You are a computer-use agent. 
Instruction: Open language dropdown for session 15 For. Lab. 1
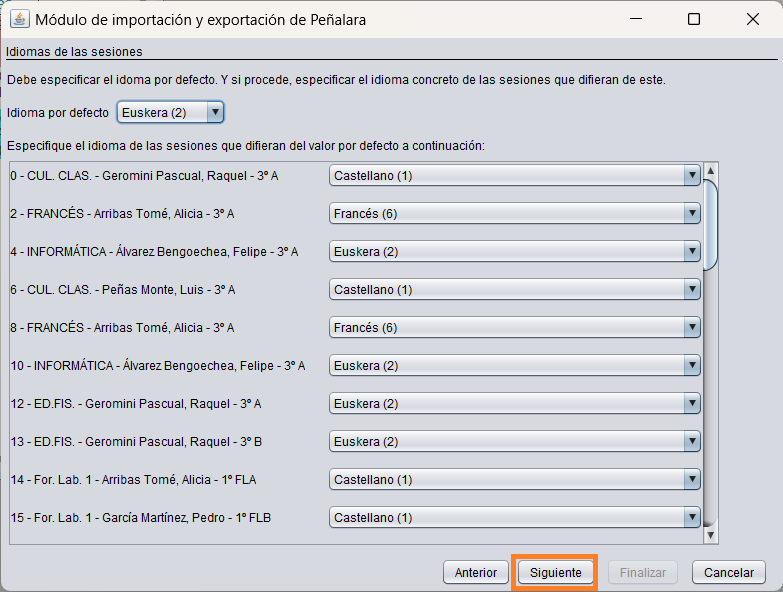pos(514,518)
